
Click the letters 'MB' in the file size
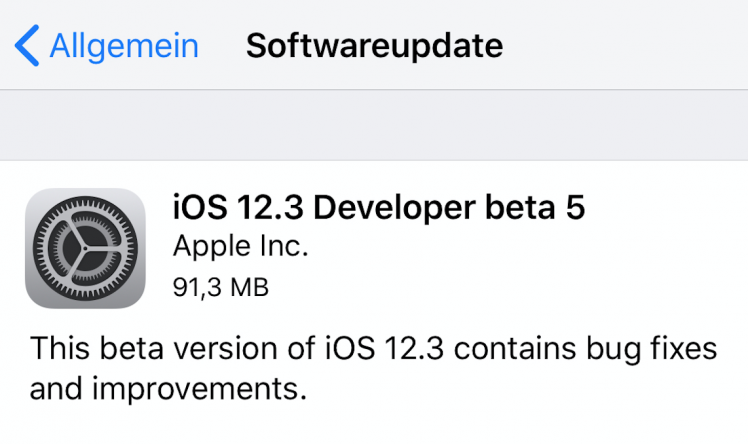pos(248,287)
